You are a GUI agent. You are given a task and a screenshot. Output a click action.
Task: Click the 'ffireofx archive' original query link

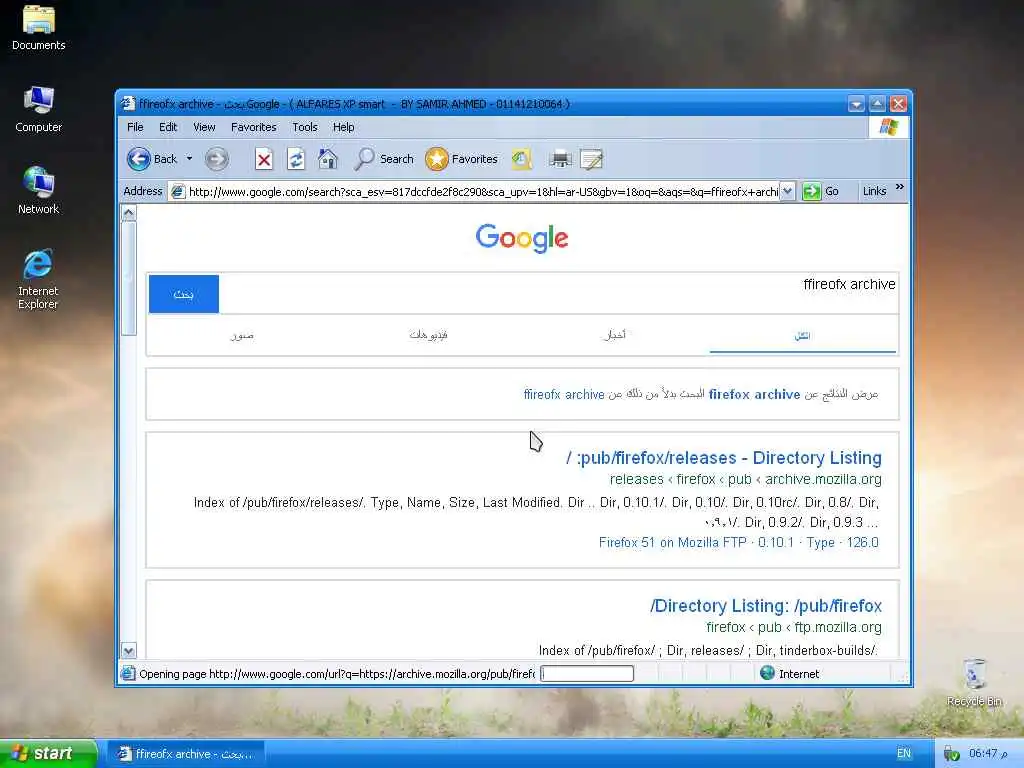(x=564, y=394)
